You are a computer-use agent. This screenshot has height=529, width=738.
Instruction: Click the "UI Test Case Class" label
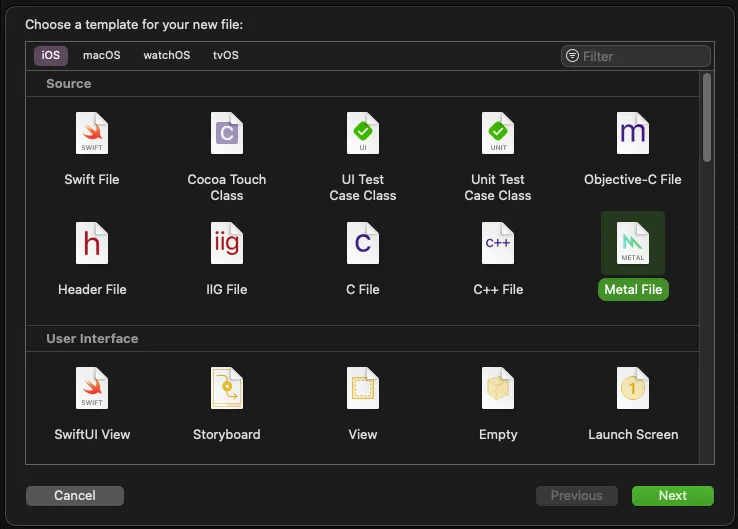(363, 187)
